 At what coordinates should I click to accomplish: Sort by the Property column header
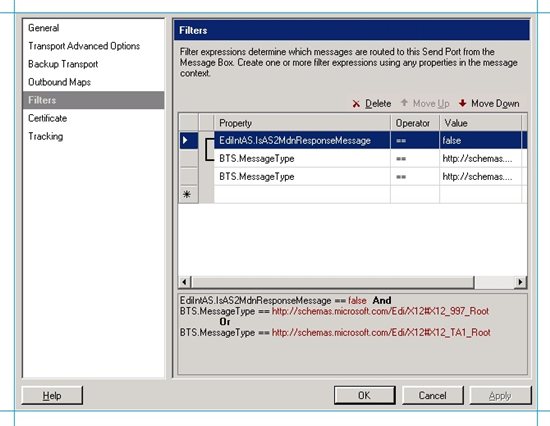[x=302, y=123]
